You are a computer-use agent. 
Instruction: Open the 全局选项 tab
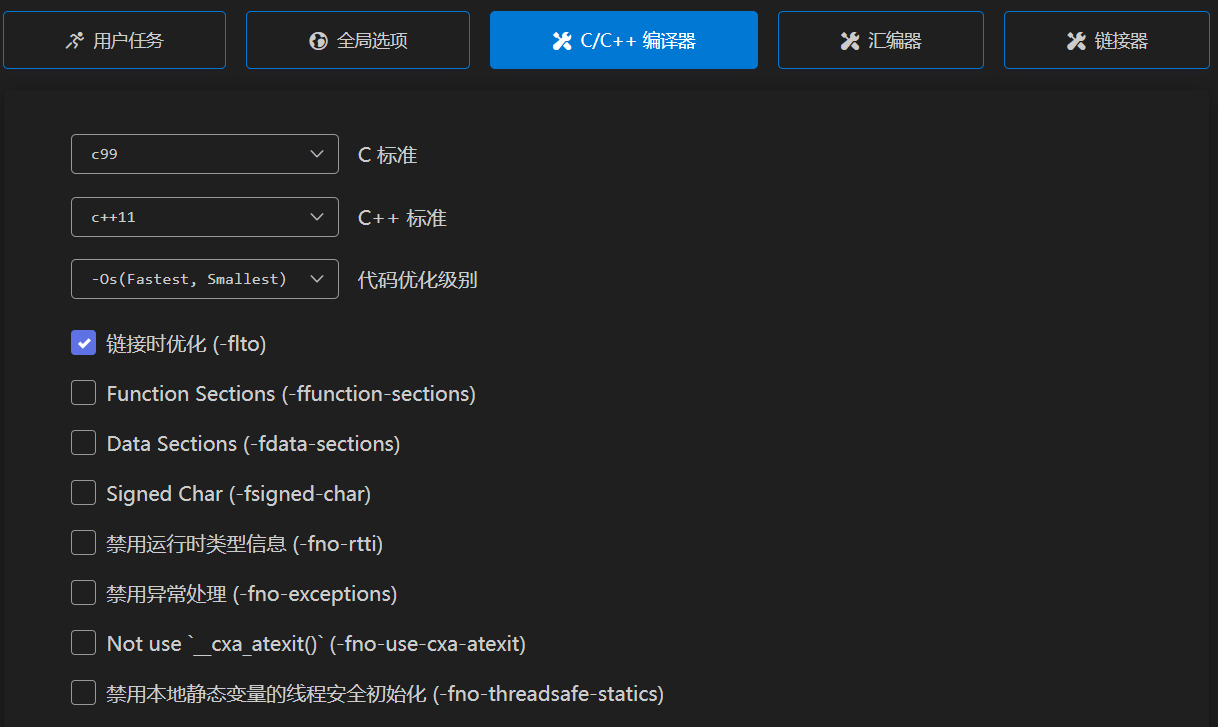click(358, 40)
